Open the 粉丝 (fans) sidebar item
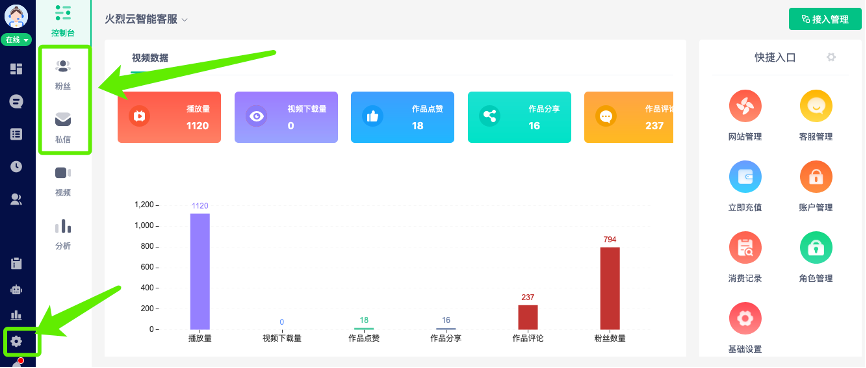Screen dimensions: 866x368 (64, 74)
